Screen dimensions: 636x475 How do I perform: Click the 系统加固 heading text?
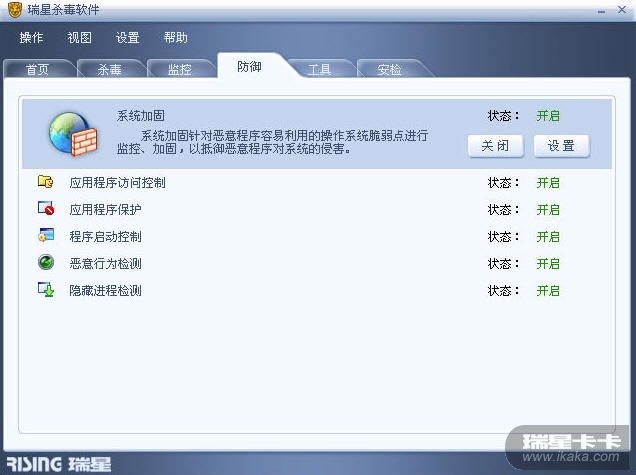pyautogui.click(x=141, y=116)
